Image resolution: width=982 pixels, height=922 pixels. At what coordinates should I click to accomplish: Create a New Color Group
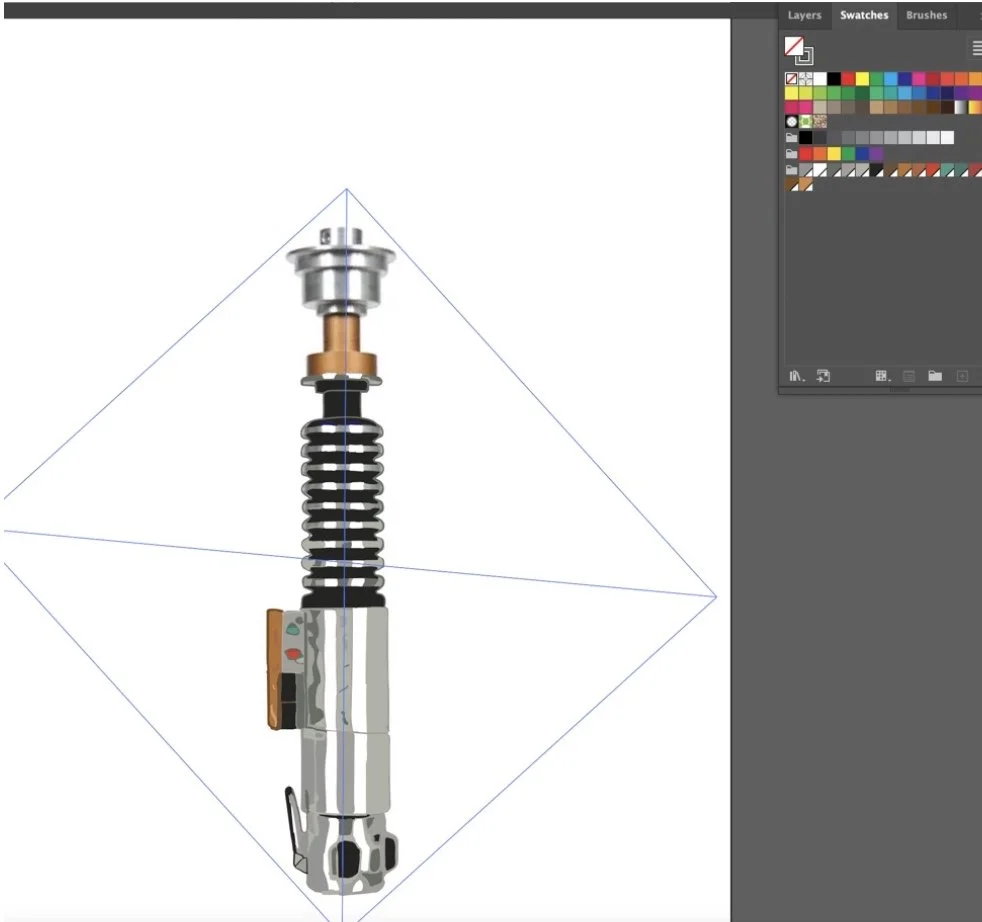click(935, 376)
